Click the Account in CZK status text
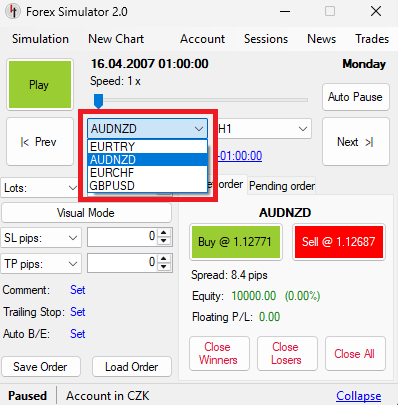This screenshot has height=405, width=398. point(108,396)
